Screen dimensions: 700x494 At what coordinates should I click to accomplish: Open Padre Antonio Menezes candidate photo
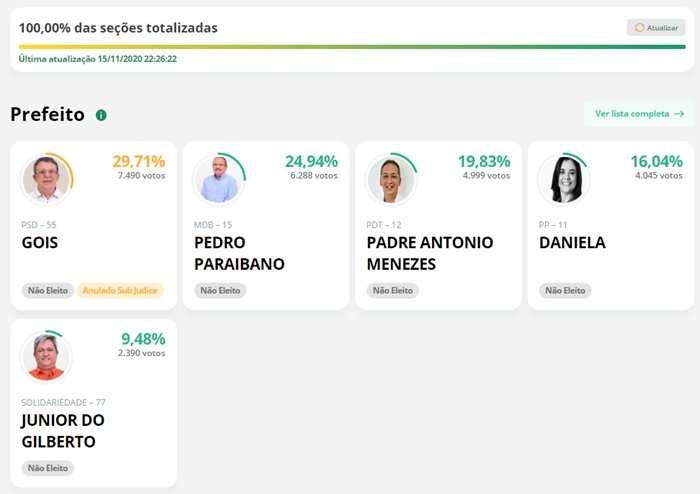[391, 179]
